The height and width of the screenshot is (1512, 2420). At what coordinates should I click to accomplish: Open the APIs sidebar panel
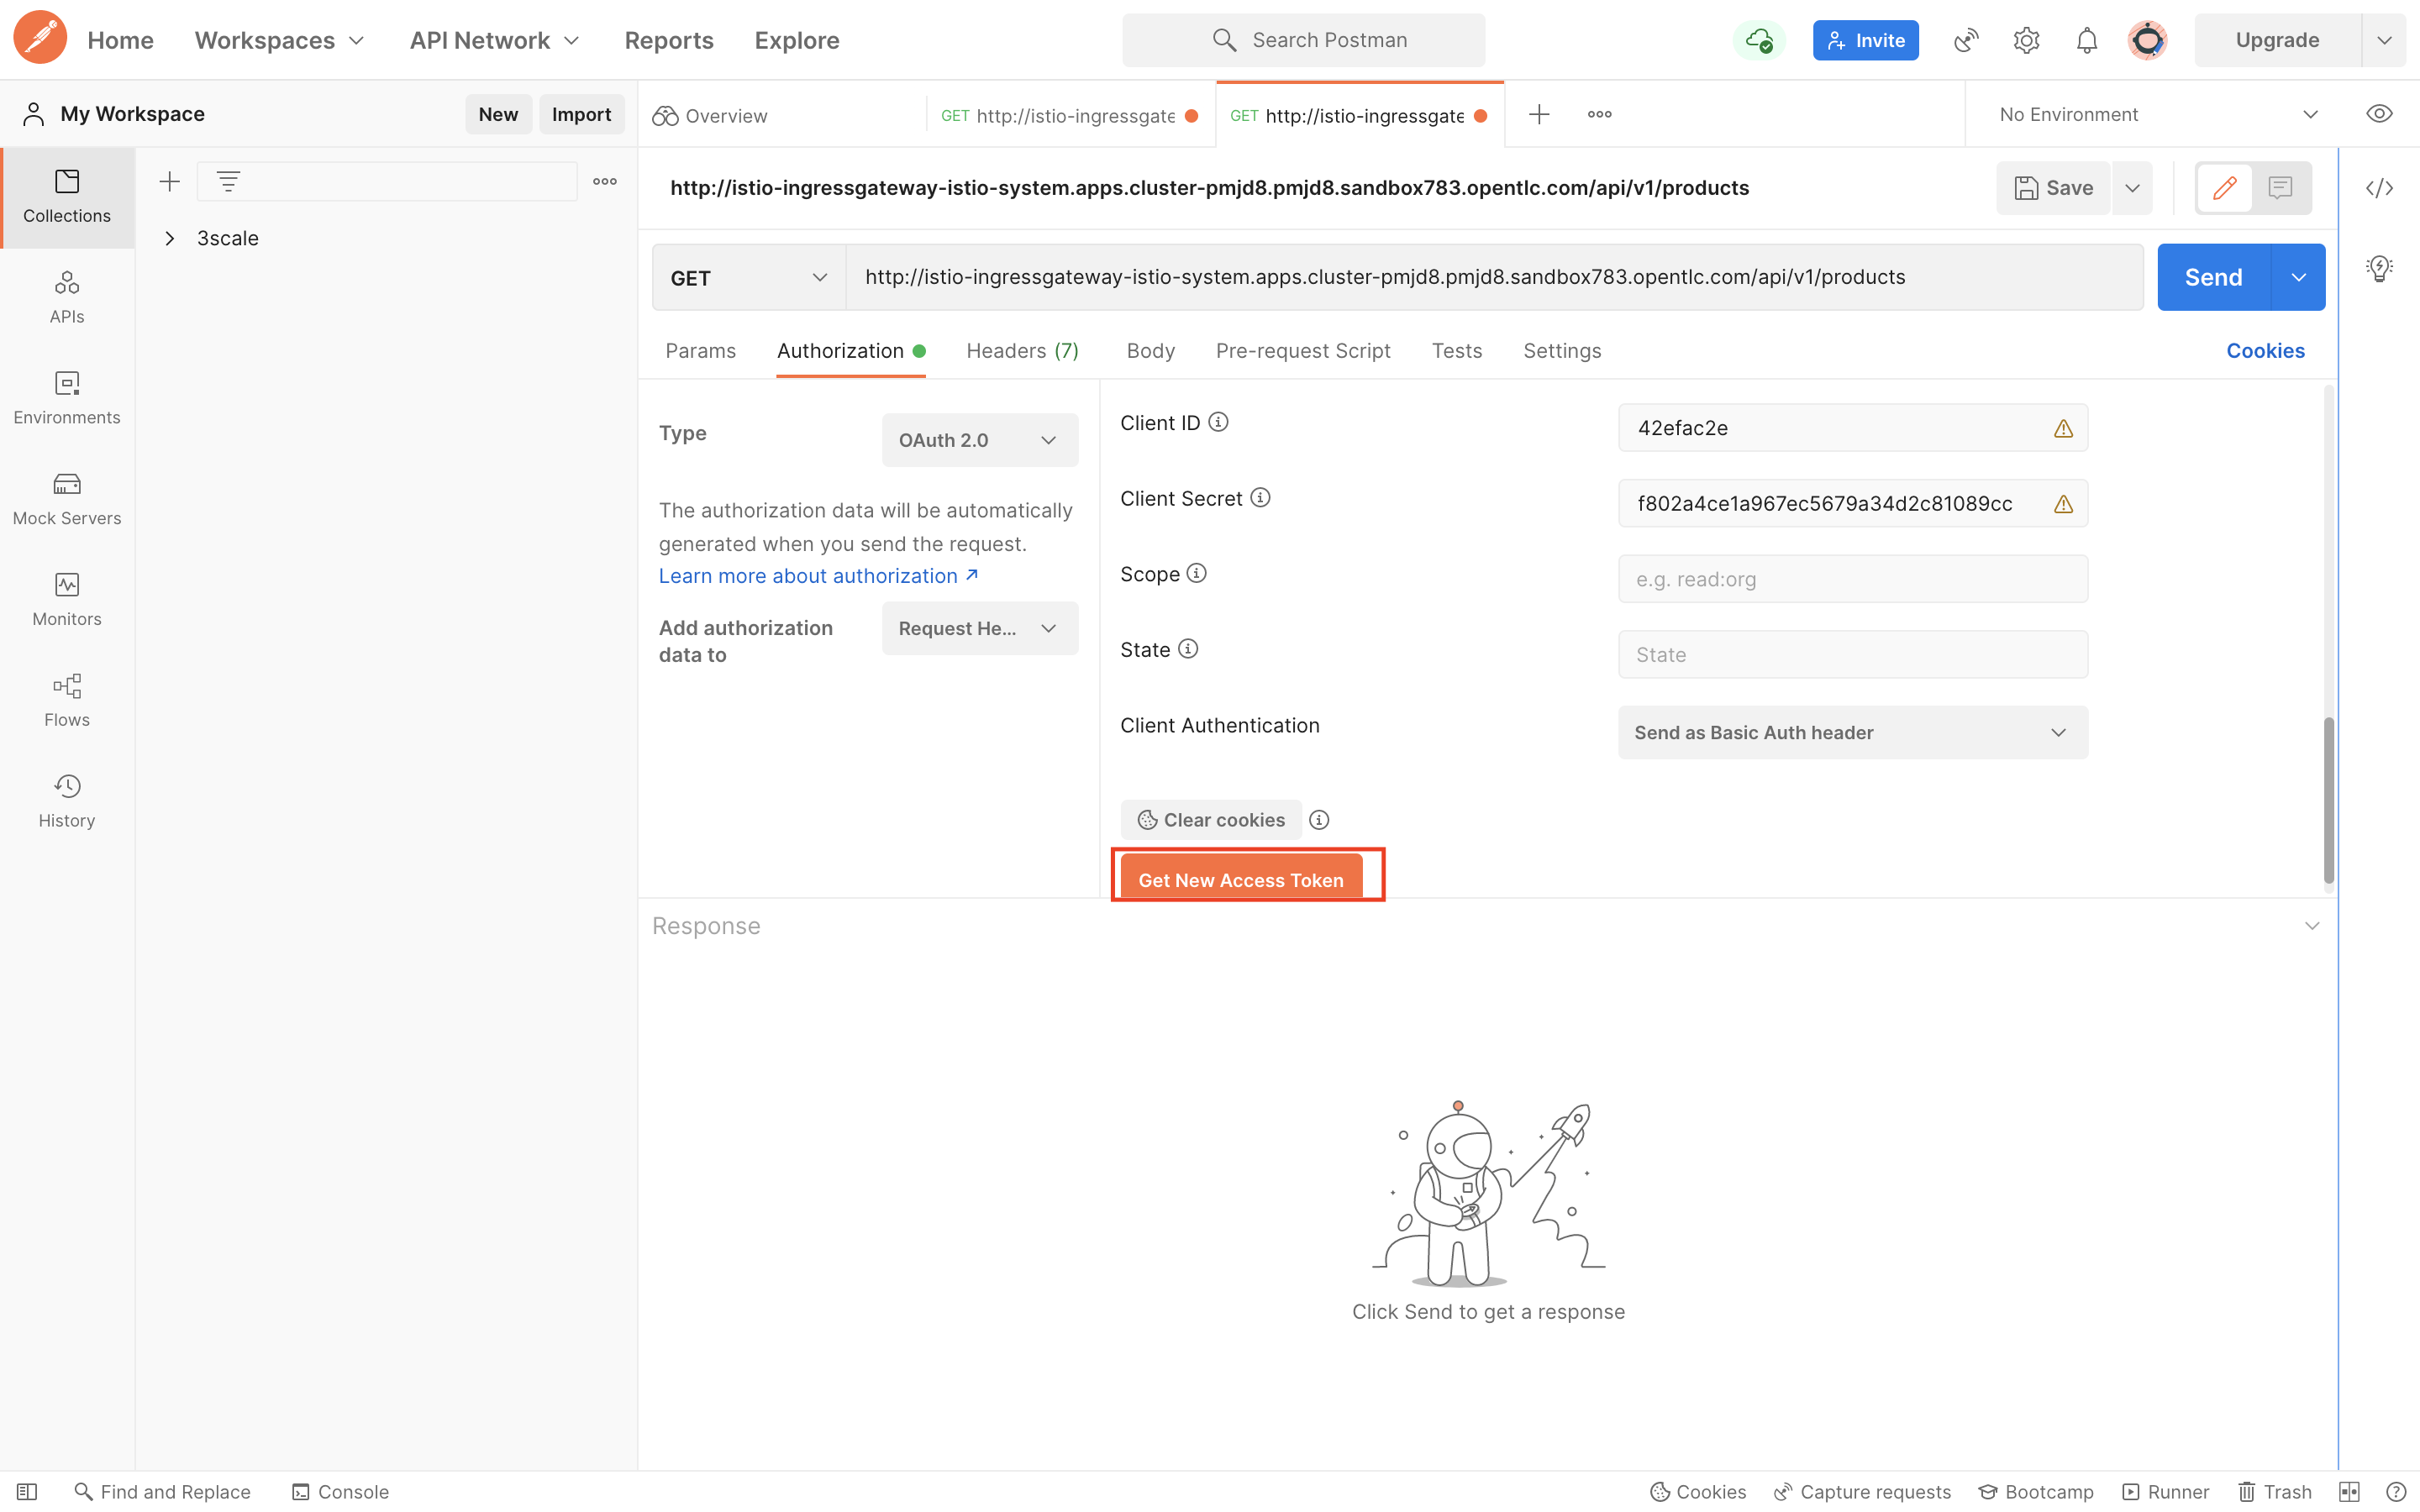coord(67,297)
